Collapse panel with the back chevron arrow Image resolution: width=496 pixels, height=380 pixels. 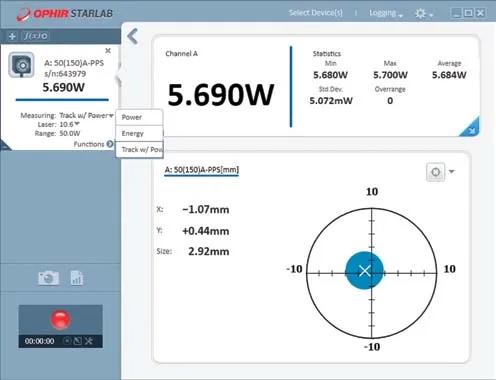coord(133,36)
